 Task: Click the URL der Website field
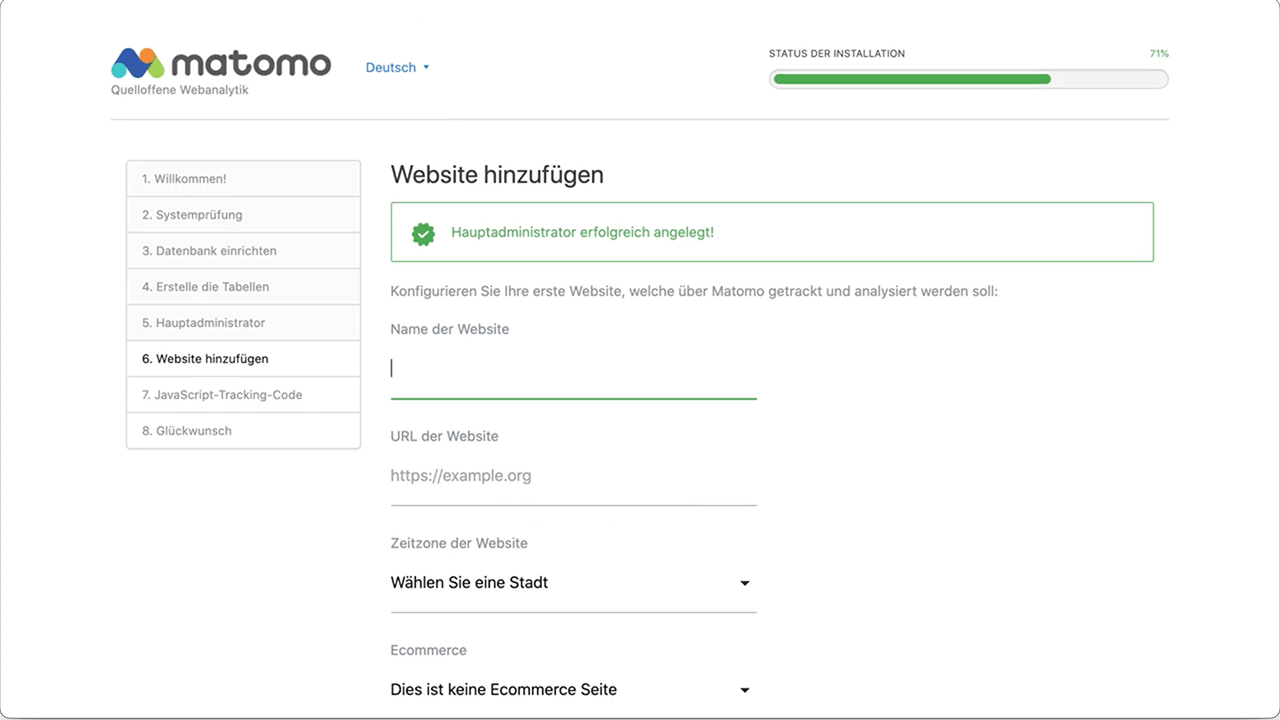click(572, 476)
